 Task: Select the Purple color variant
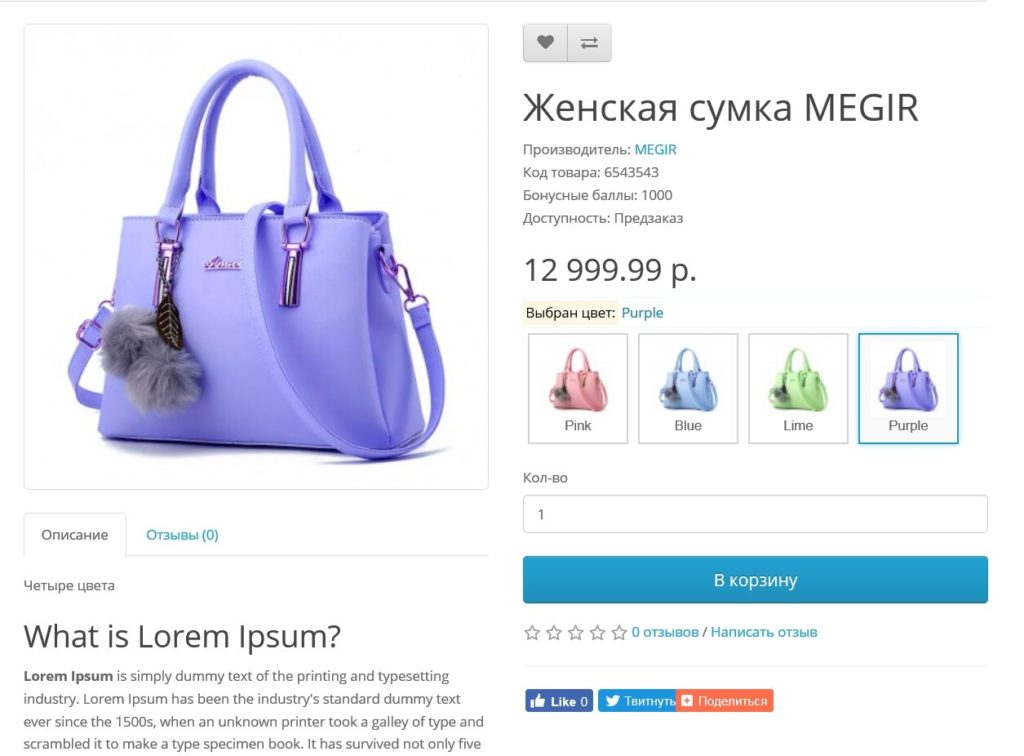[x=908, y=388]
